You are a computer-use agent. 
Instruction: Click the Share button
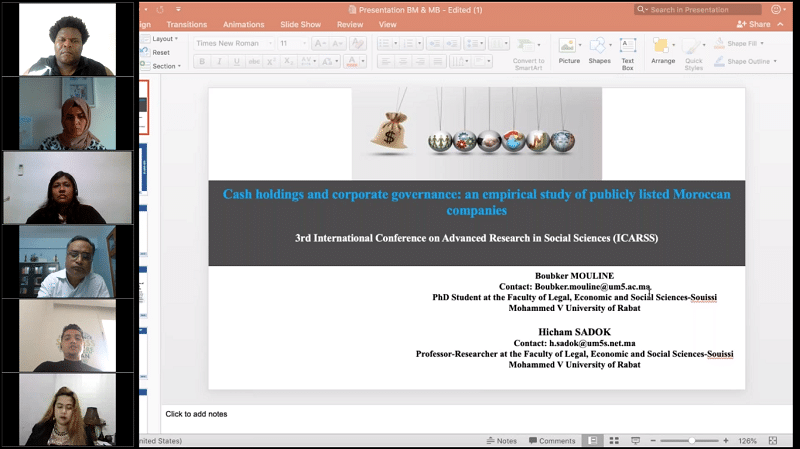(754, 24)
